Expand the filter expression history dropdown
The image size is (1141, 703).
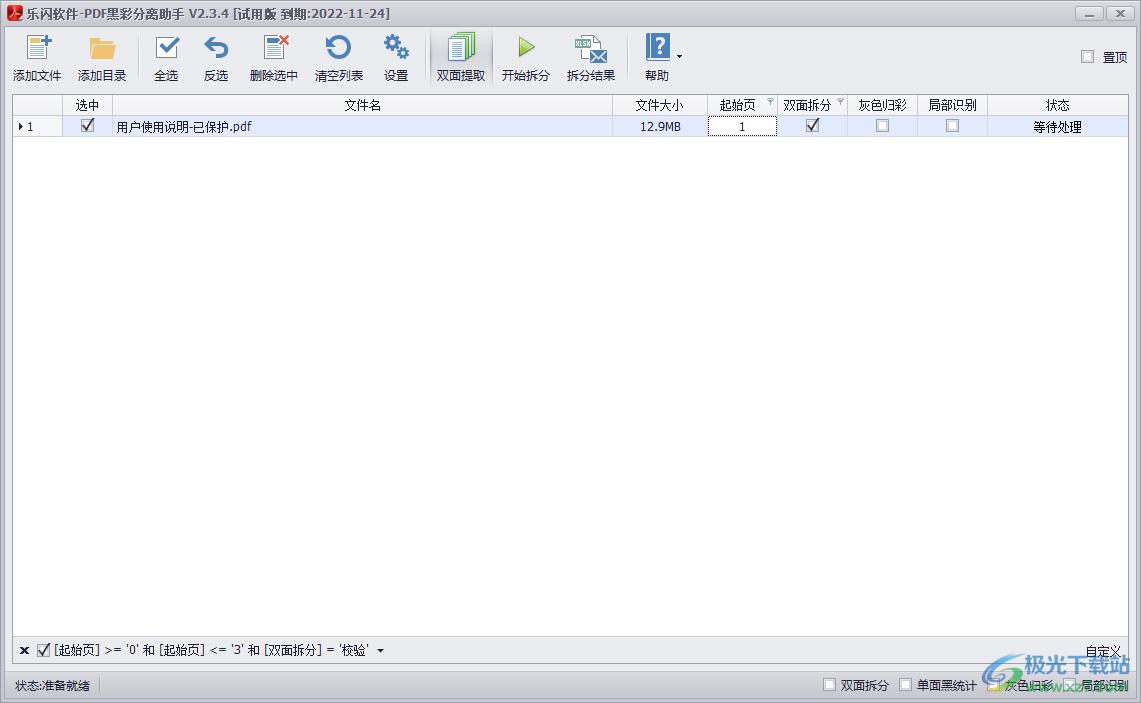pyautogui.click(x=381, y=651)
